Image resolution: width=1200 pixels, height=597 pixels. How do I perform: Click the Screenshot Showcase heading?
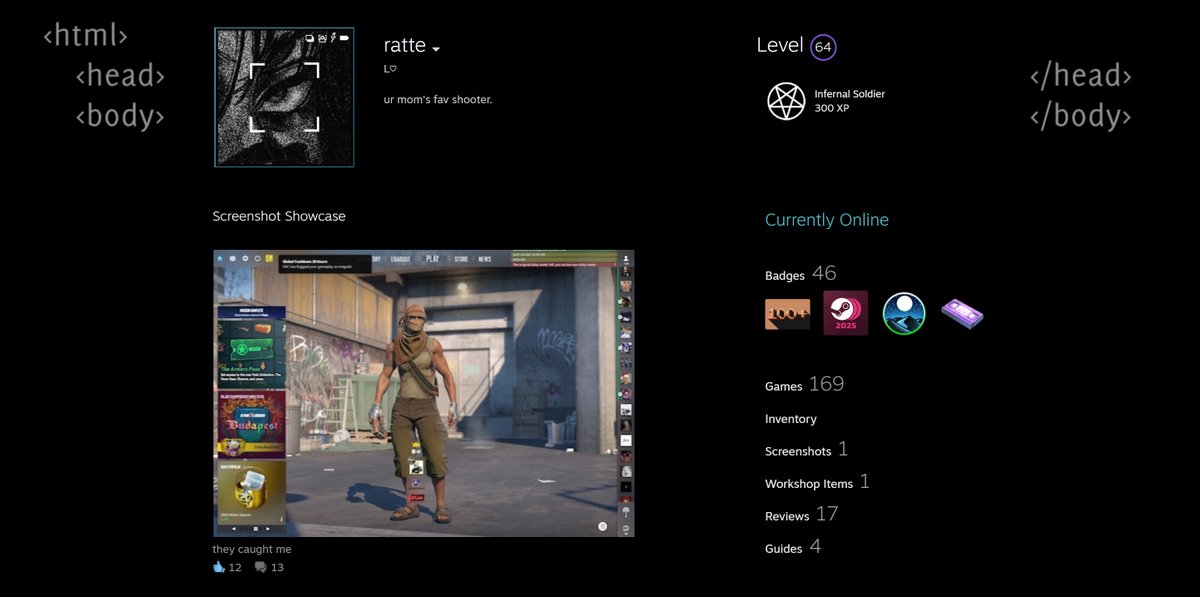click(x=279, y=216)
